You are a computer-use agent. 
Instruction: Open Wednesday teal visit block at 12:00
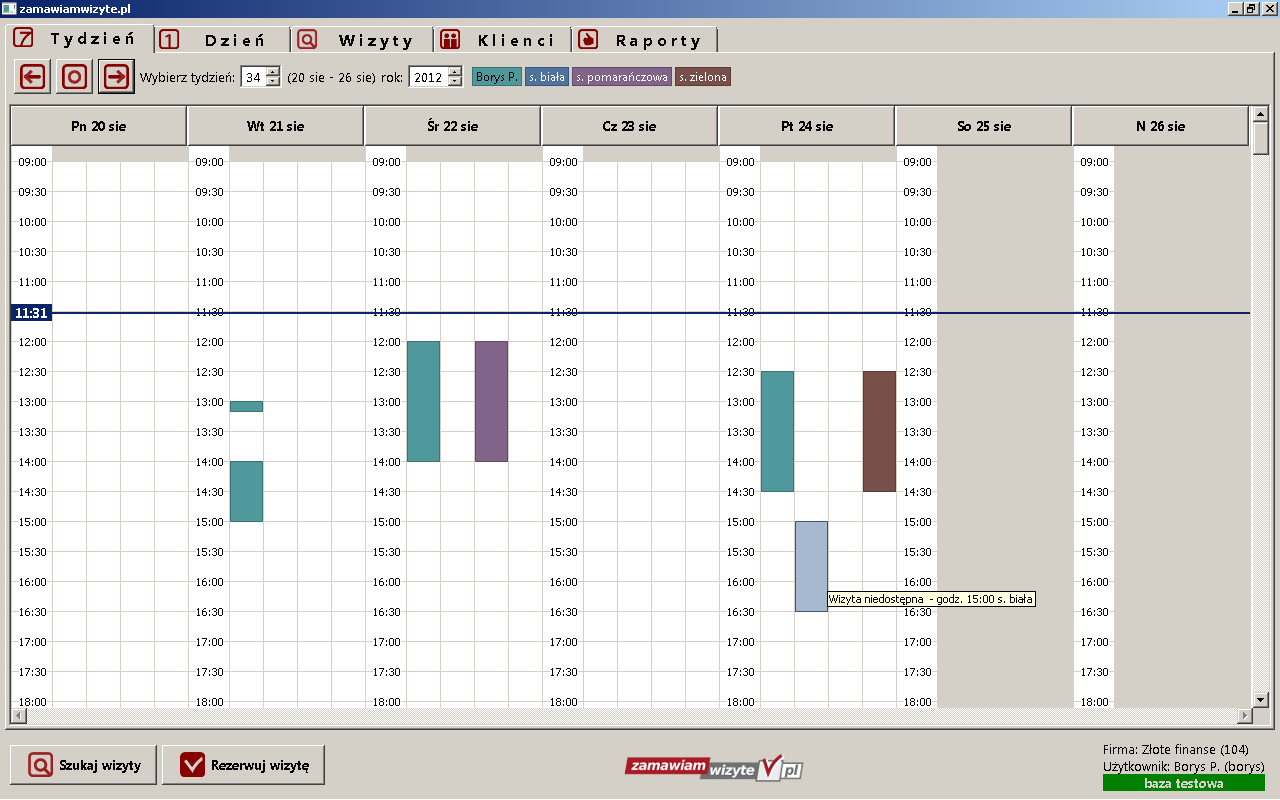[423, 401]
